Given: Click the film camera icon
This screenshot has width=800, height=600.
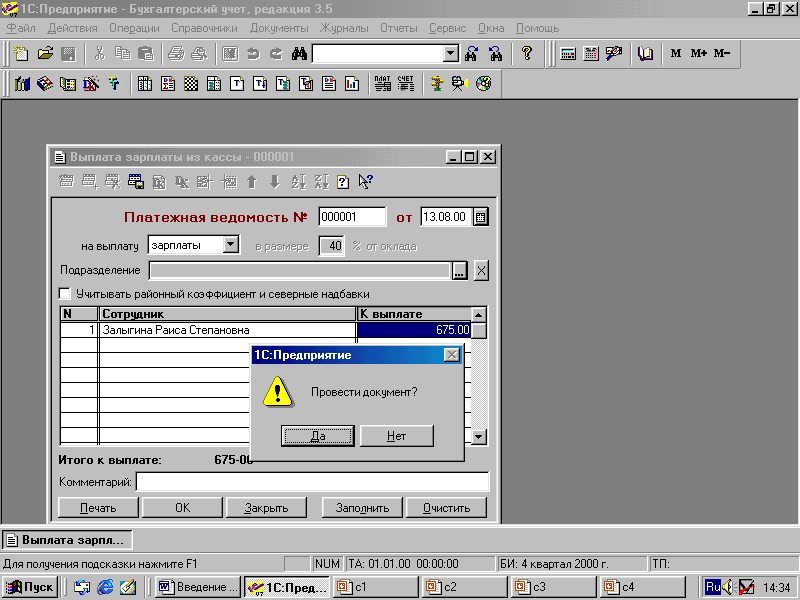Looking at the screenshot, I should point(460,84).
